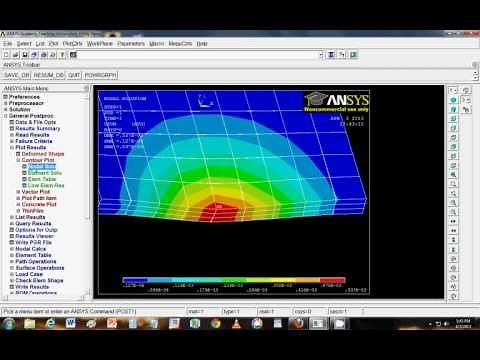Screen dimensions: 480x360
Task: Open Internet Explorer from the taskbar
Action: click(x=50, y=323)
